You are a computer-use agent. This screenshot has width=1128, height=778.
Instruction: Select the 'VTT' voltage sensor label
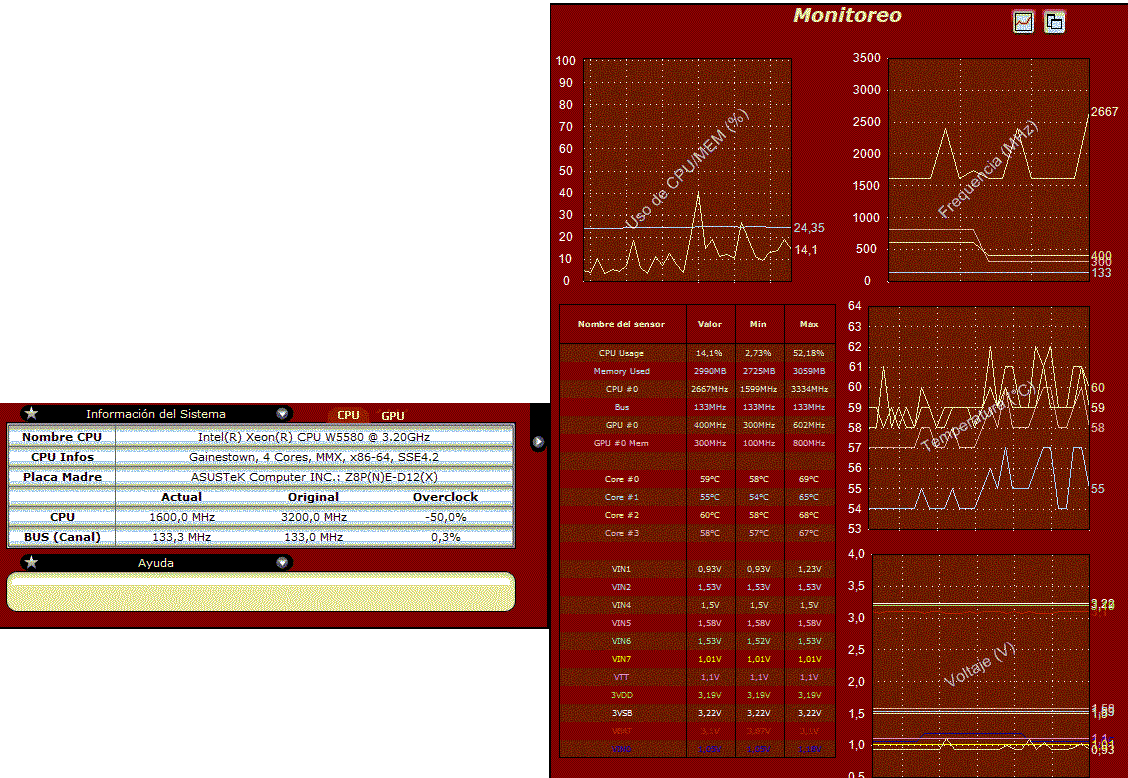[x=622, y=677]
